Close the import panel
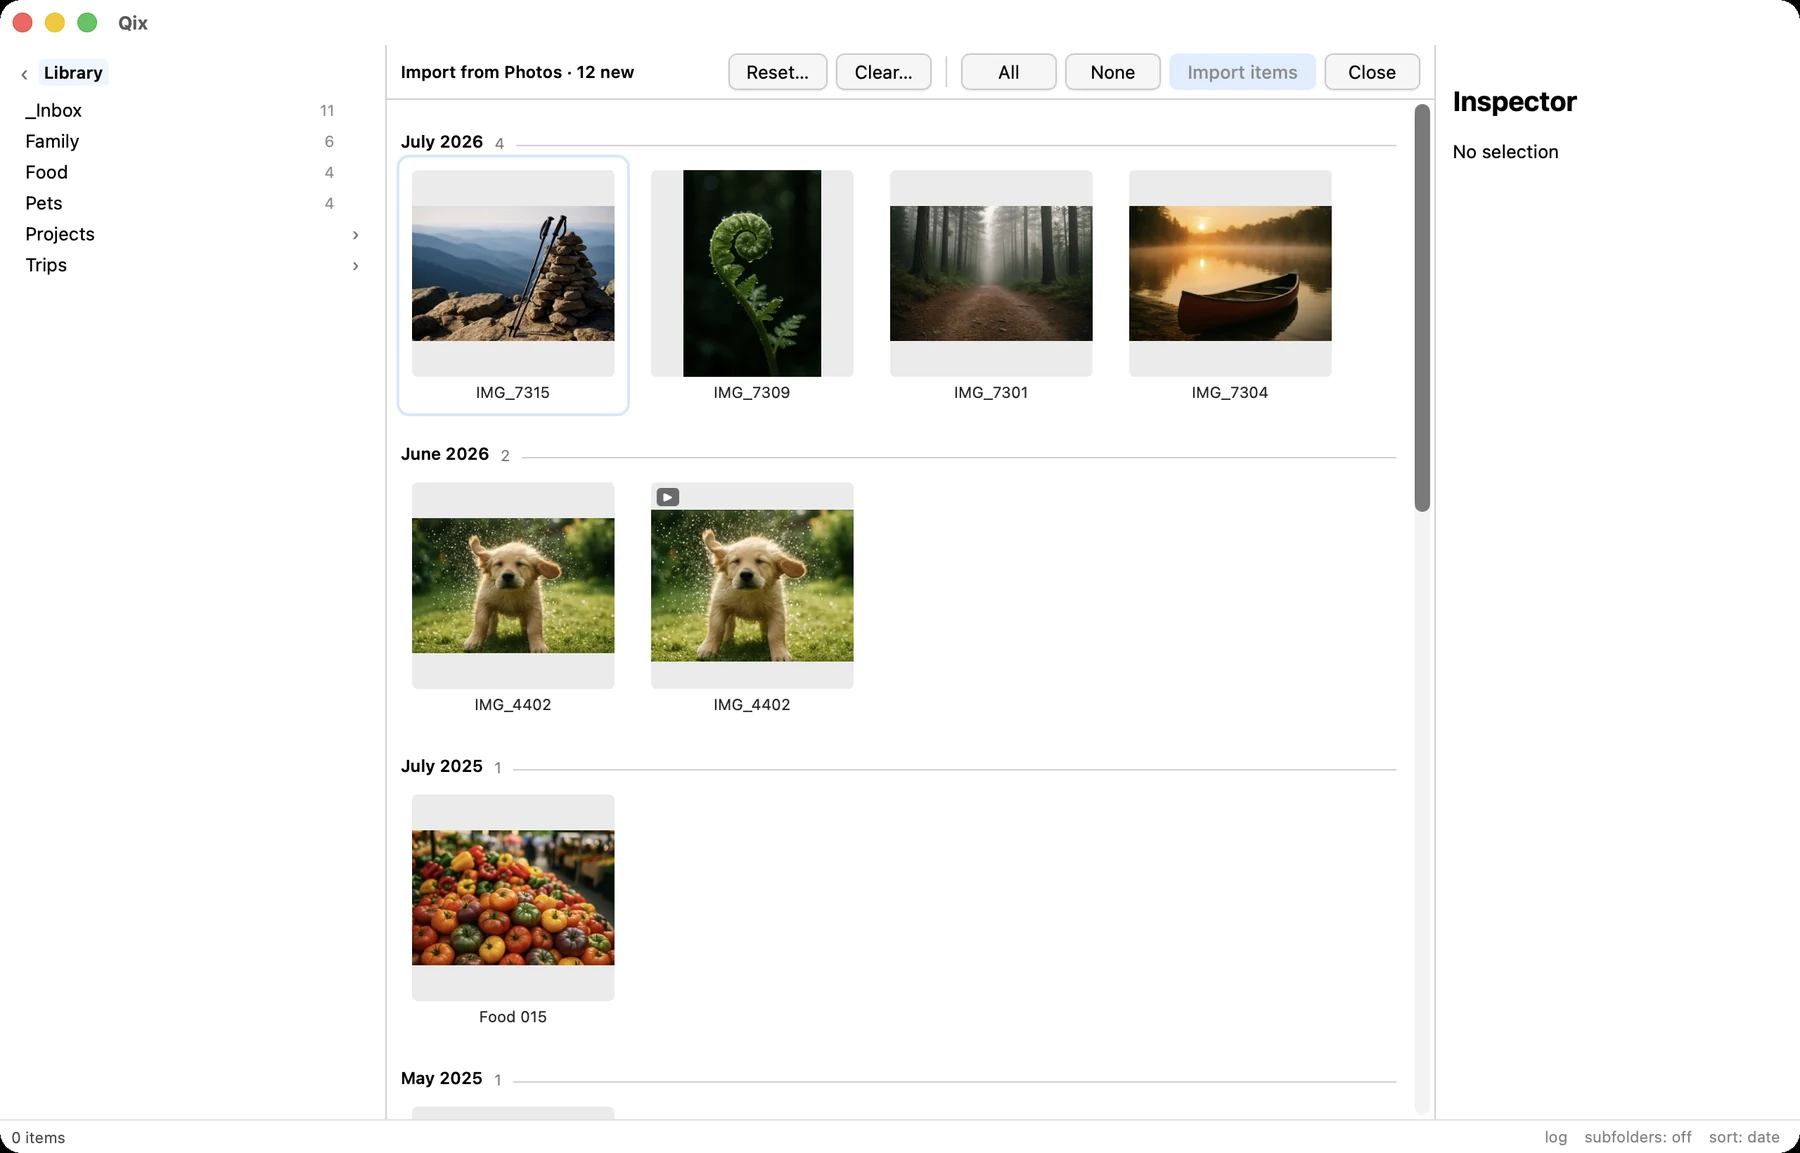Image resolution: width=1800 pixels, height=1153 pixels. tap(1371, 72)
